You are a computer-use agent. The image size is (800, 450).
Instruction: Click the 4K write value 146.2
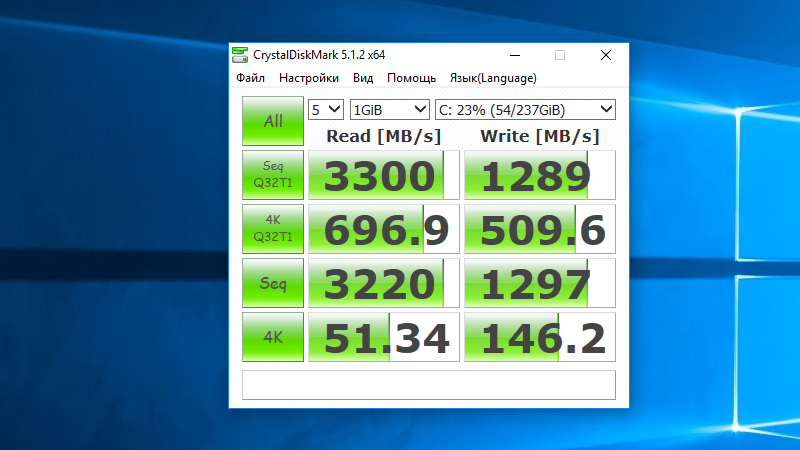coord(540,337)
